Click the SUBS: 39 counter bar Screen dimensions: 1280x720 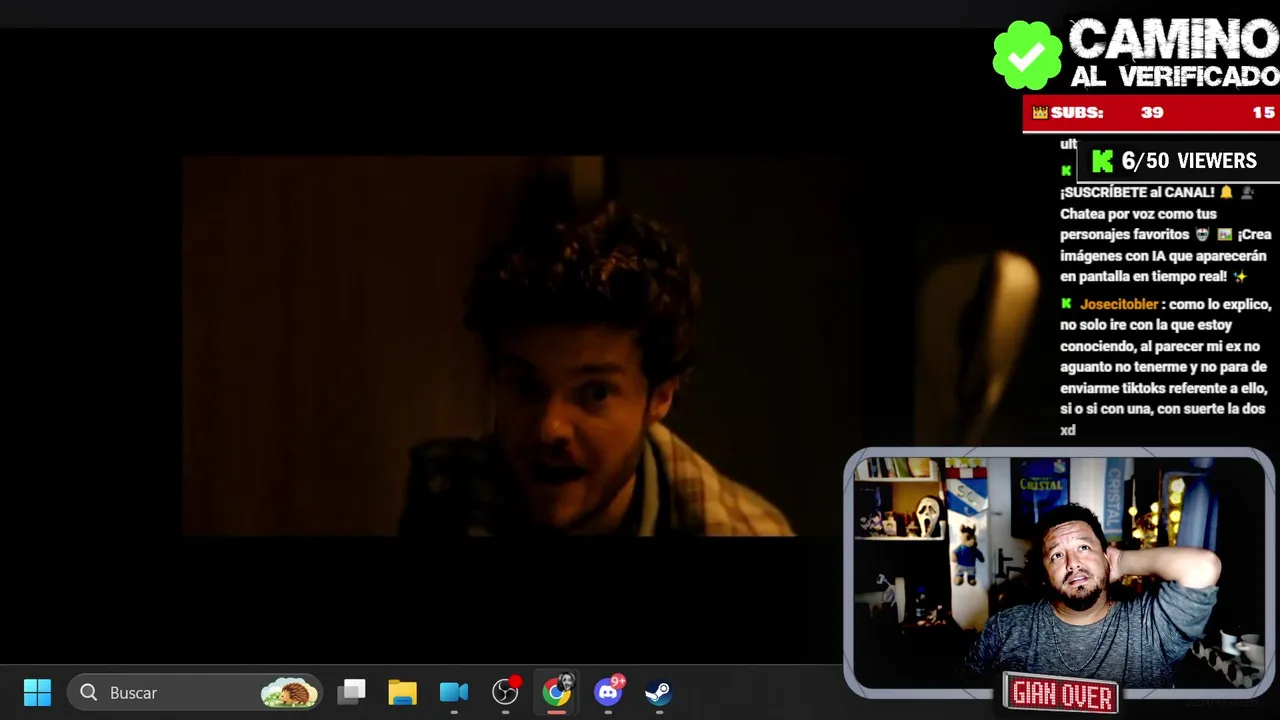point(1151,113)
